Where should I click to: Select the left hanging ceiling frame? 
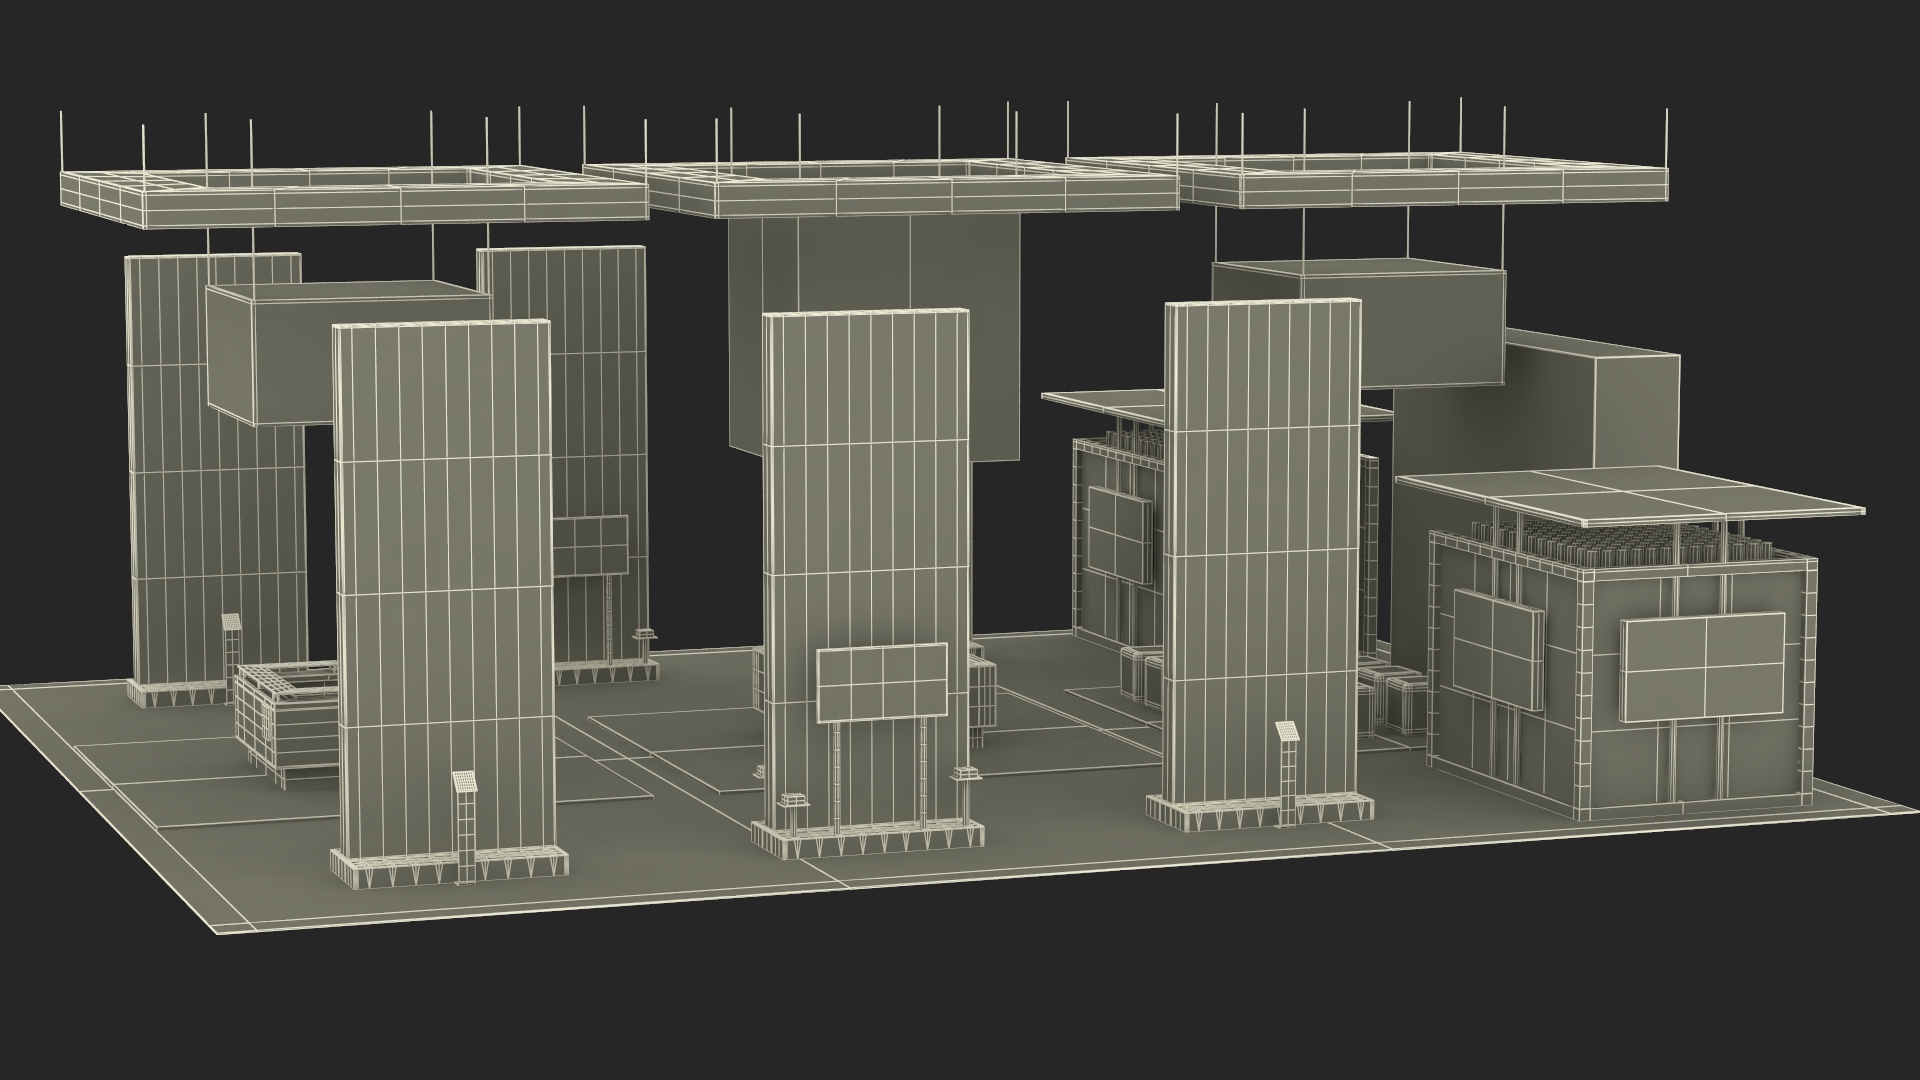click(340, 207)
